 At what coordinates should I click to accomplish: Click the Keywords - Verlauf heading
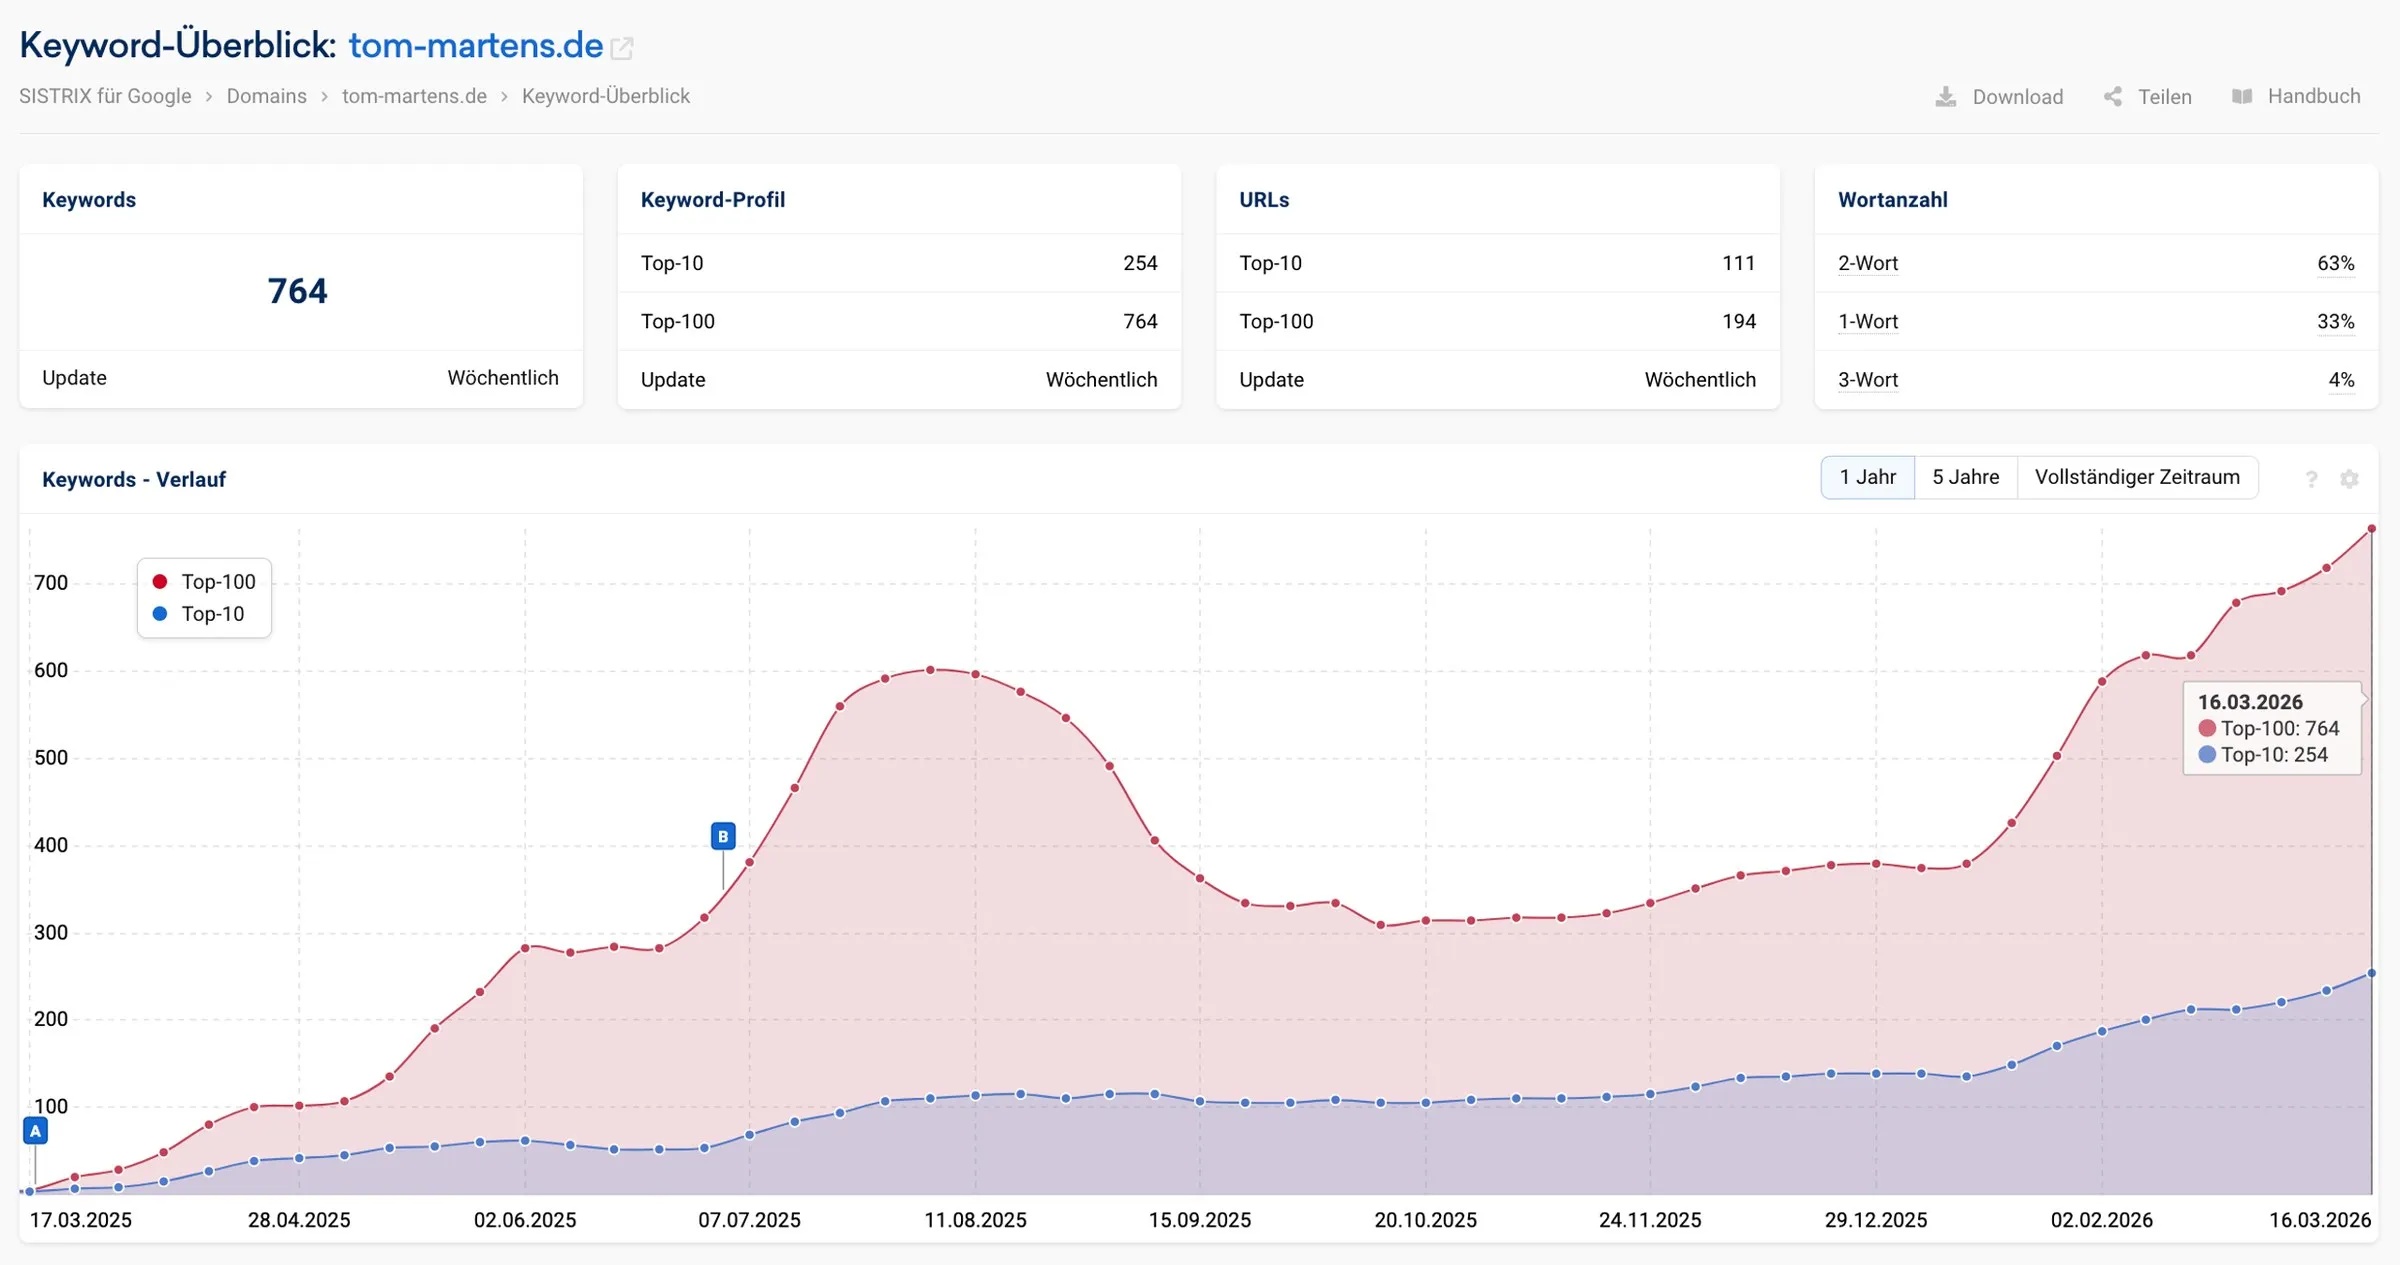click(134, 479)
